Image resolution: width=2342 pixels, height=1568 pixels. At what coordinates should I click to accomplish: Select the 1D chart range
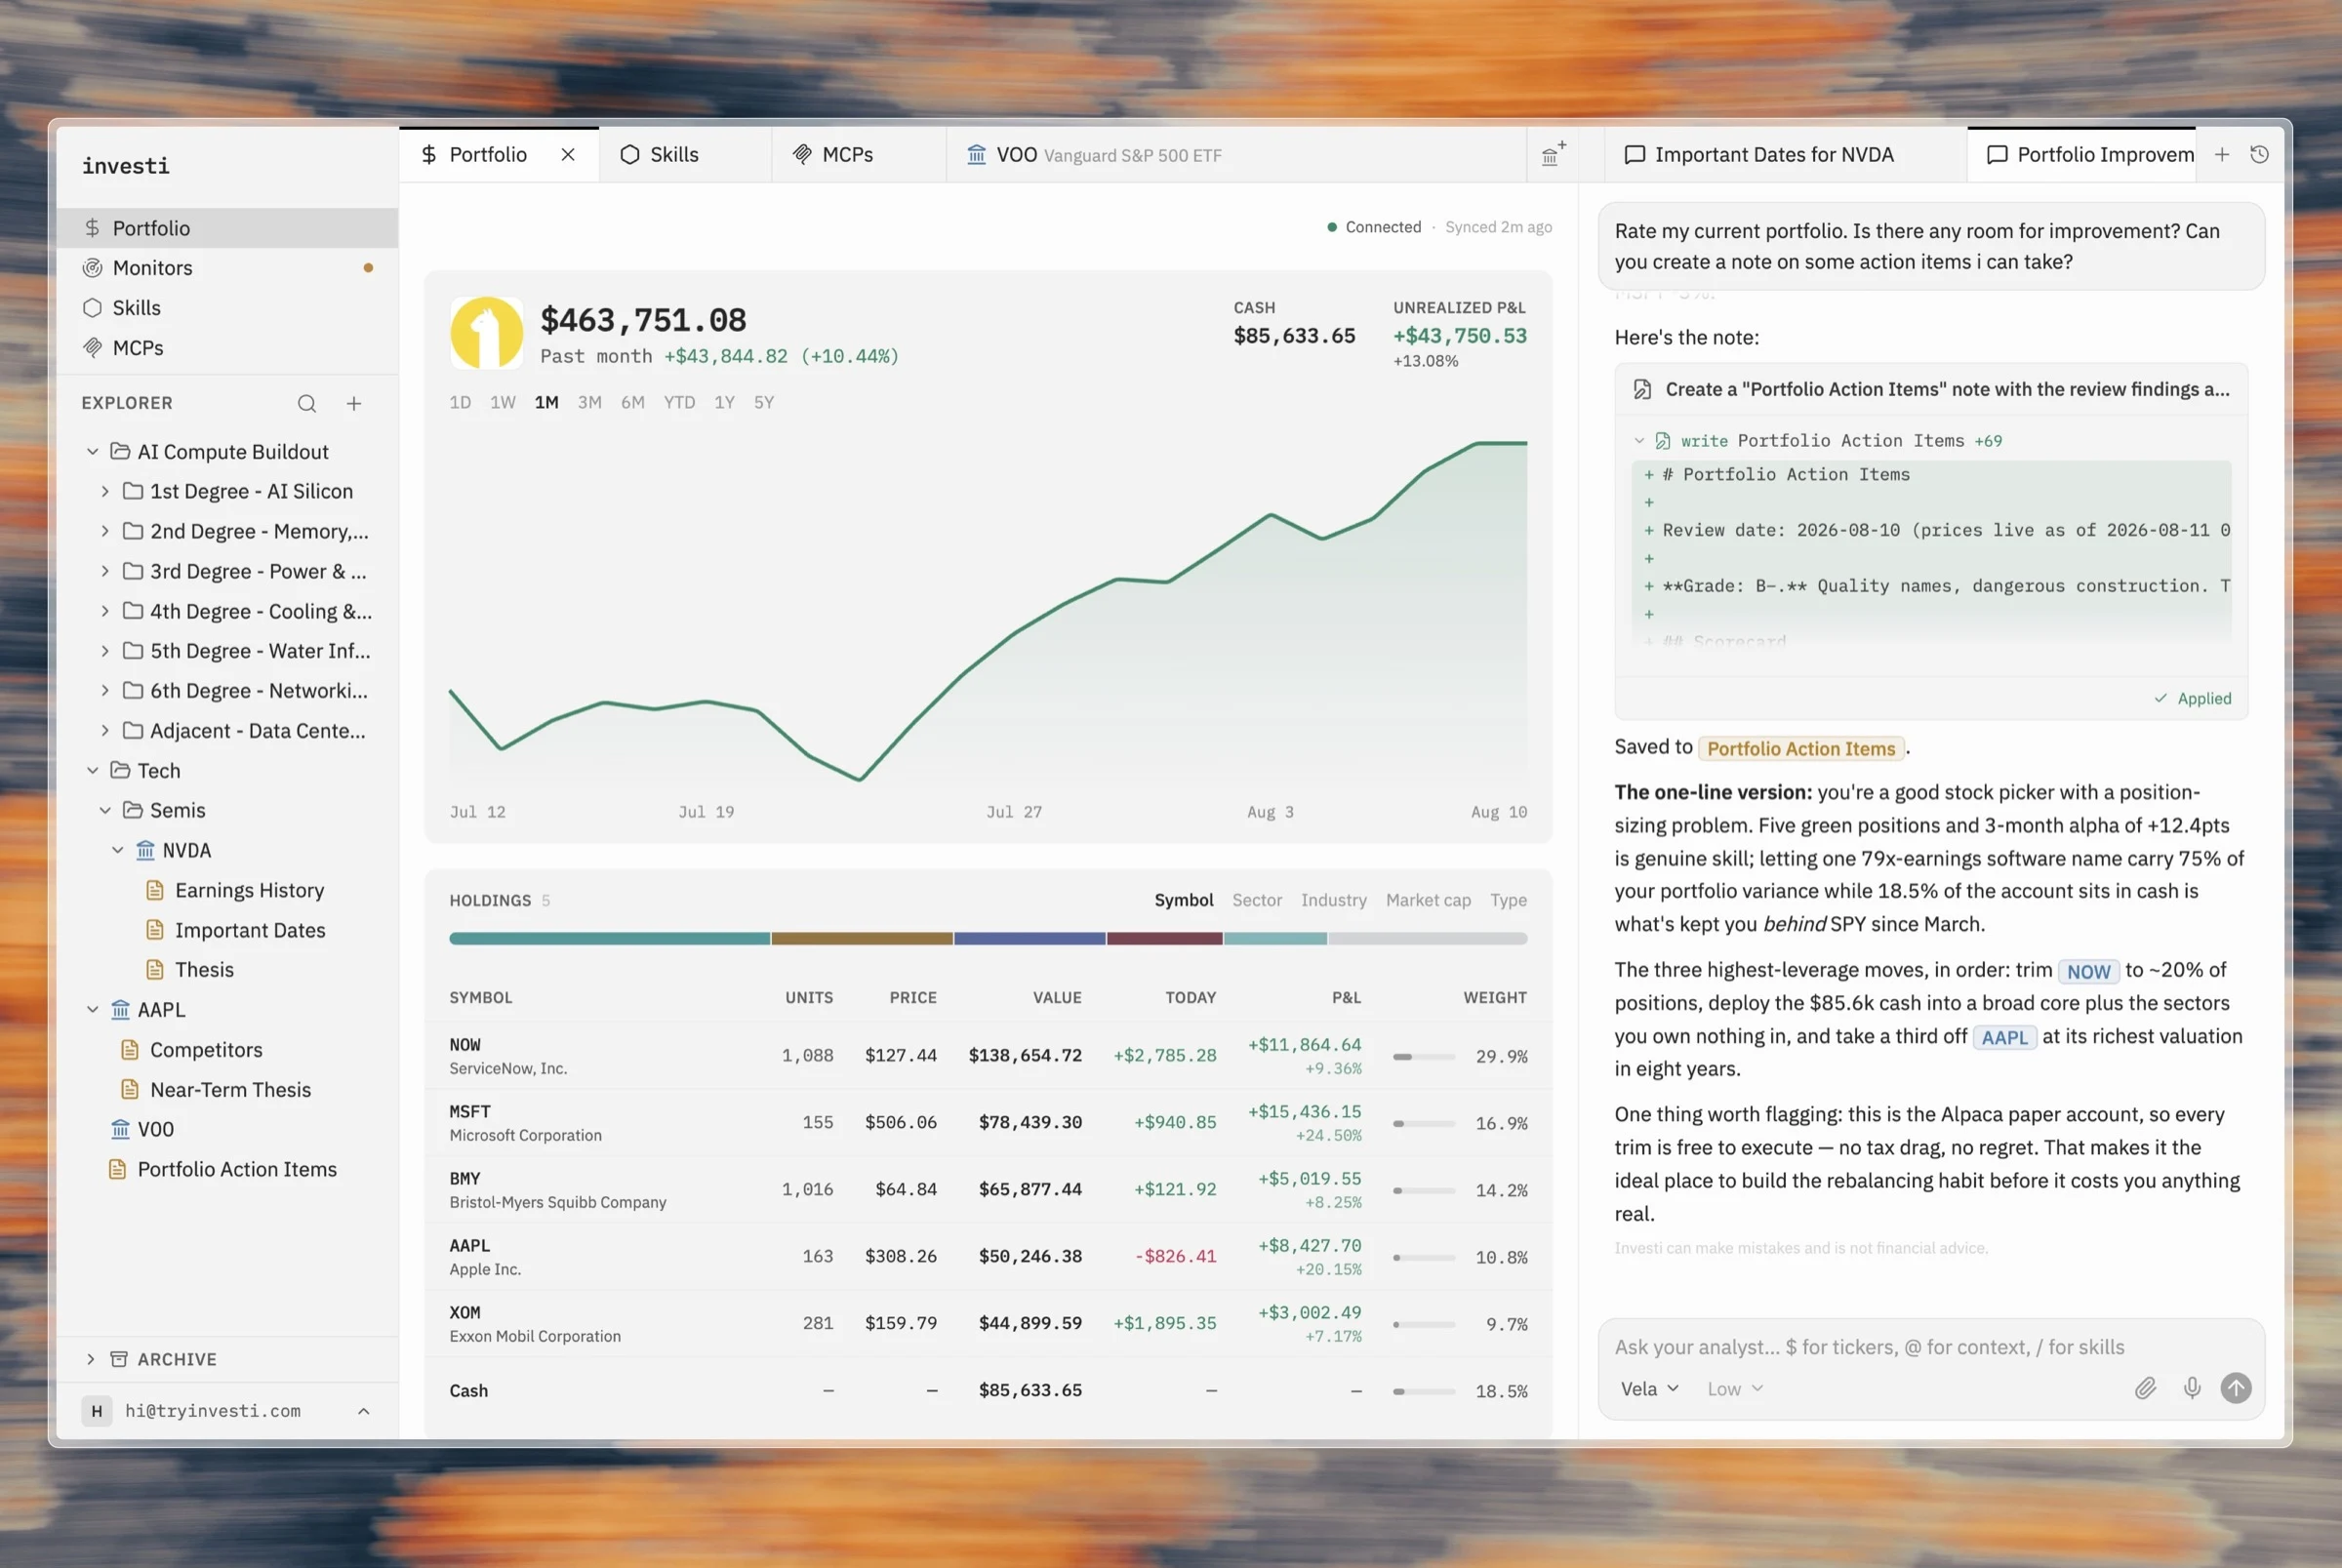(x=460, y=402)
